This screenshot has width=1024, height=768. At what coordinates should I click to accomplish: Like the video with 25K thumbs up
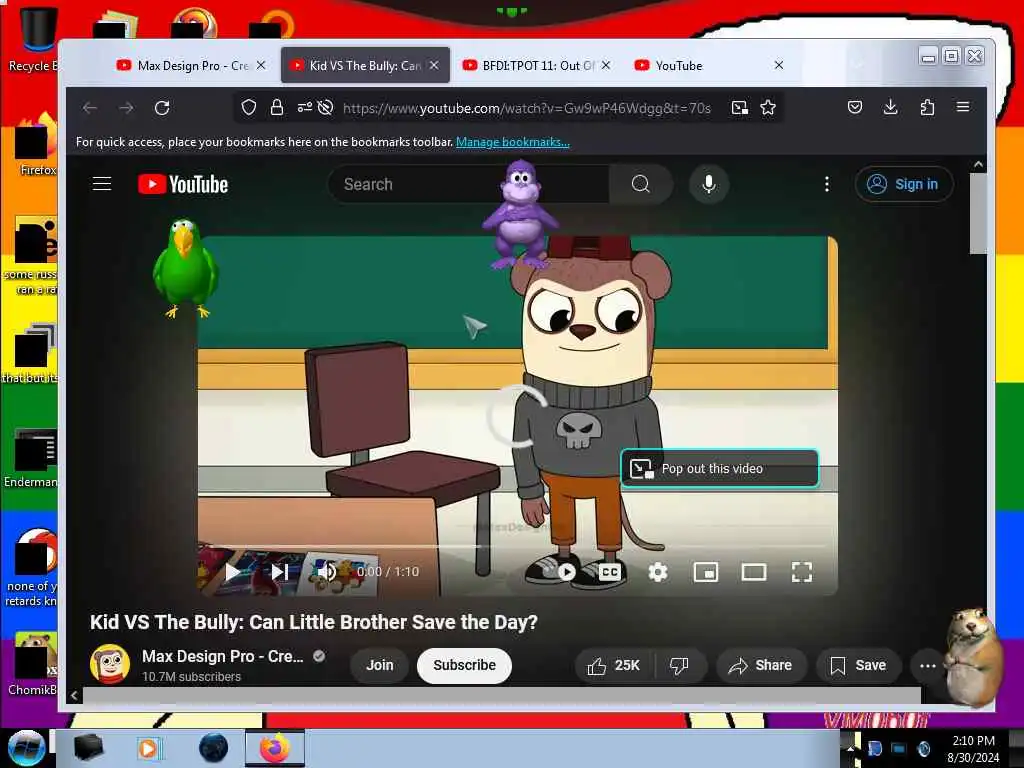coord(614,665)
